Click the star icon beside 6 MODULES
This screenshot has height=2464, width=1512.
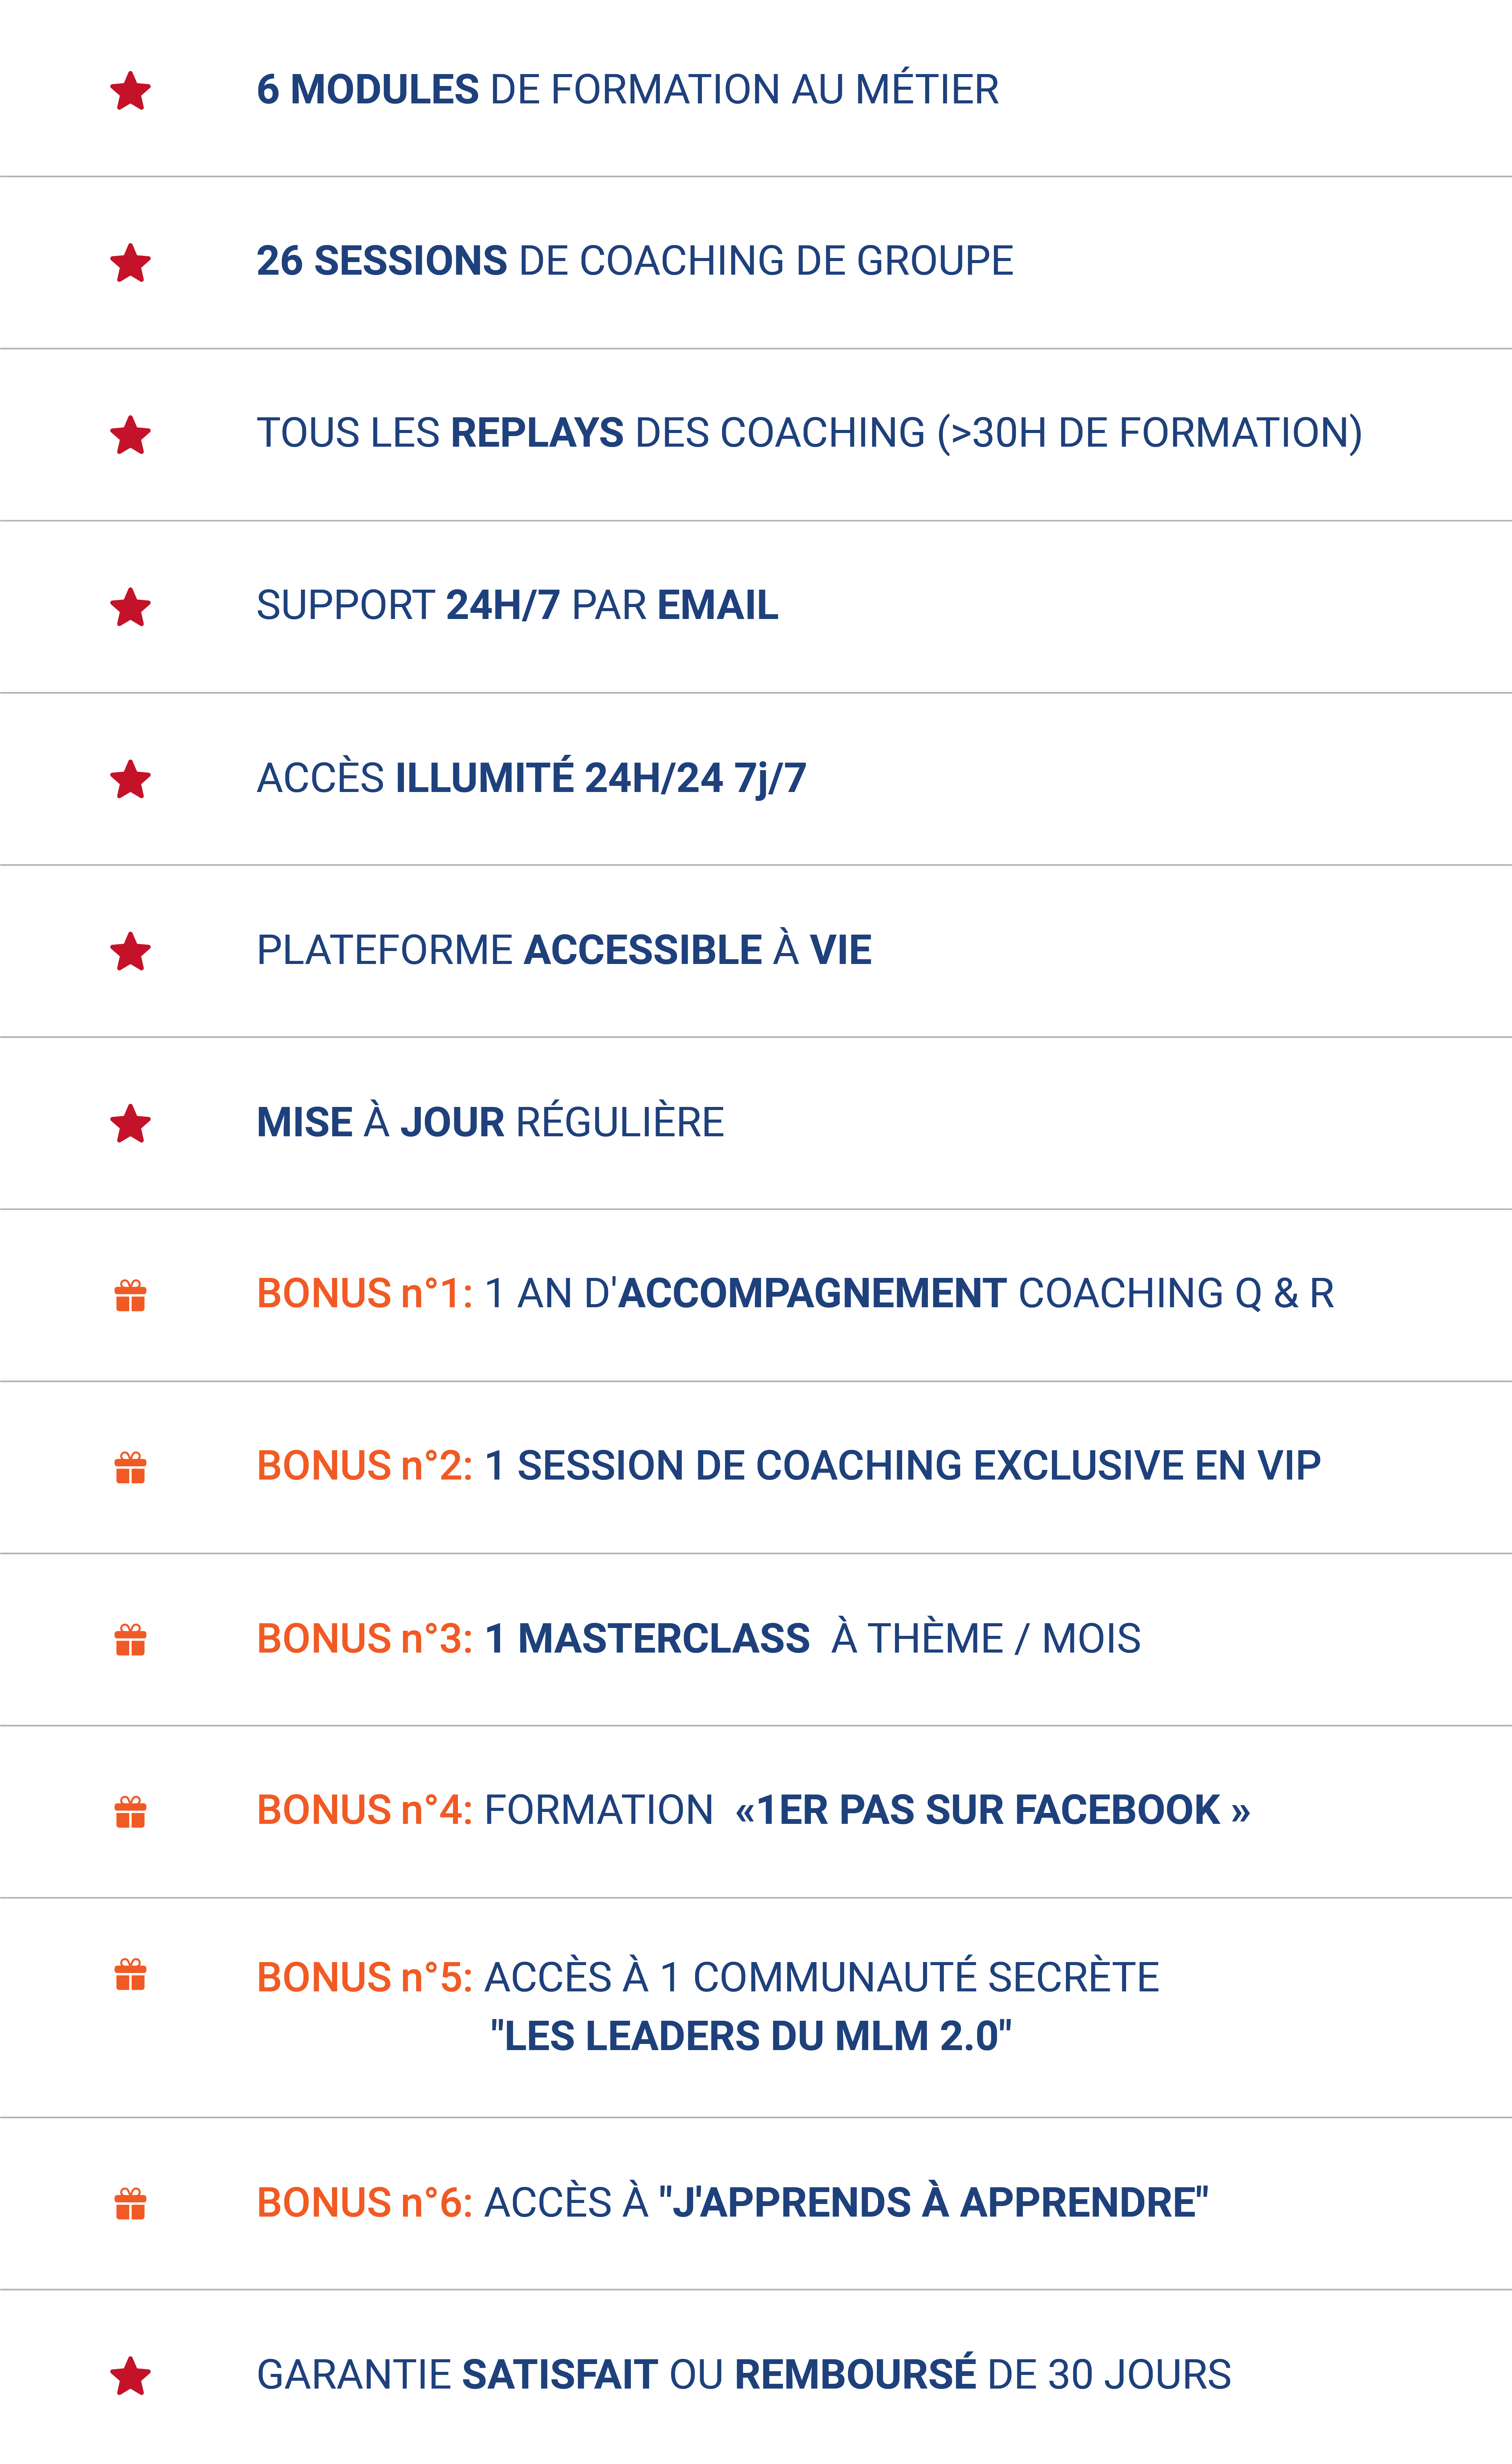pyautogui.click(x=130, y=91)
